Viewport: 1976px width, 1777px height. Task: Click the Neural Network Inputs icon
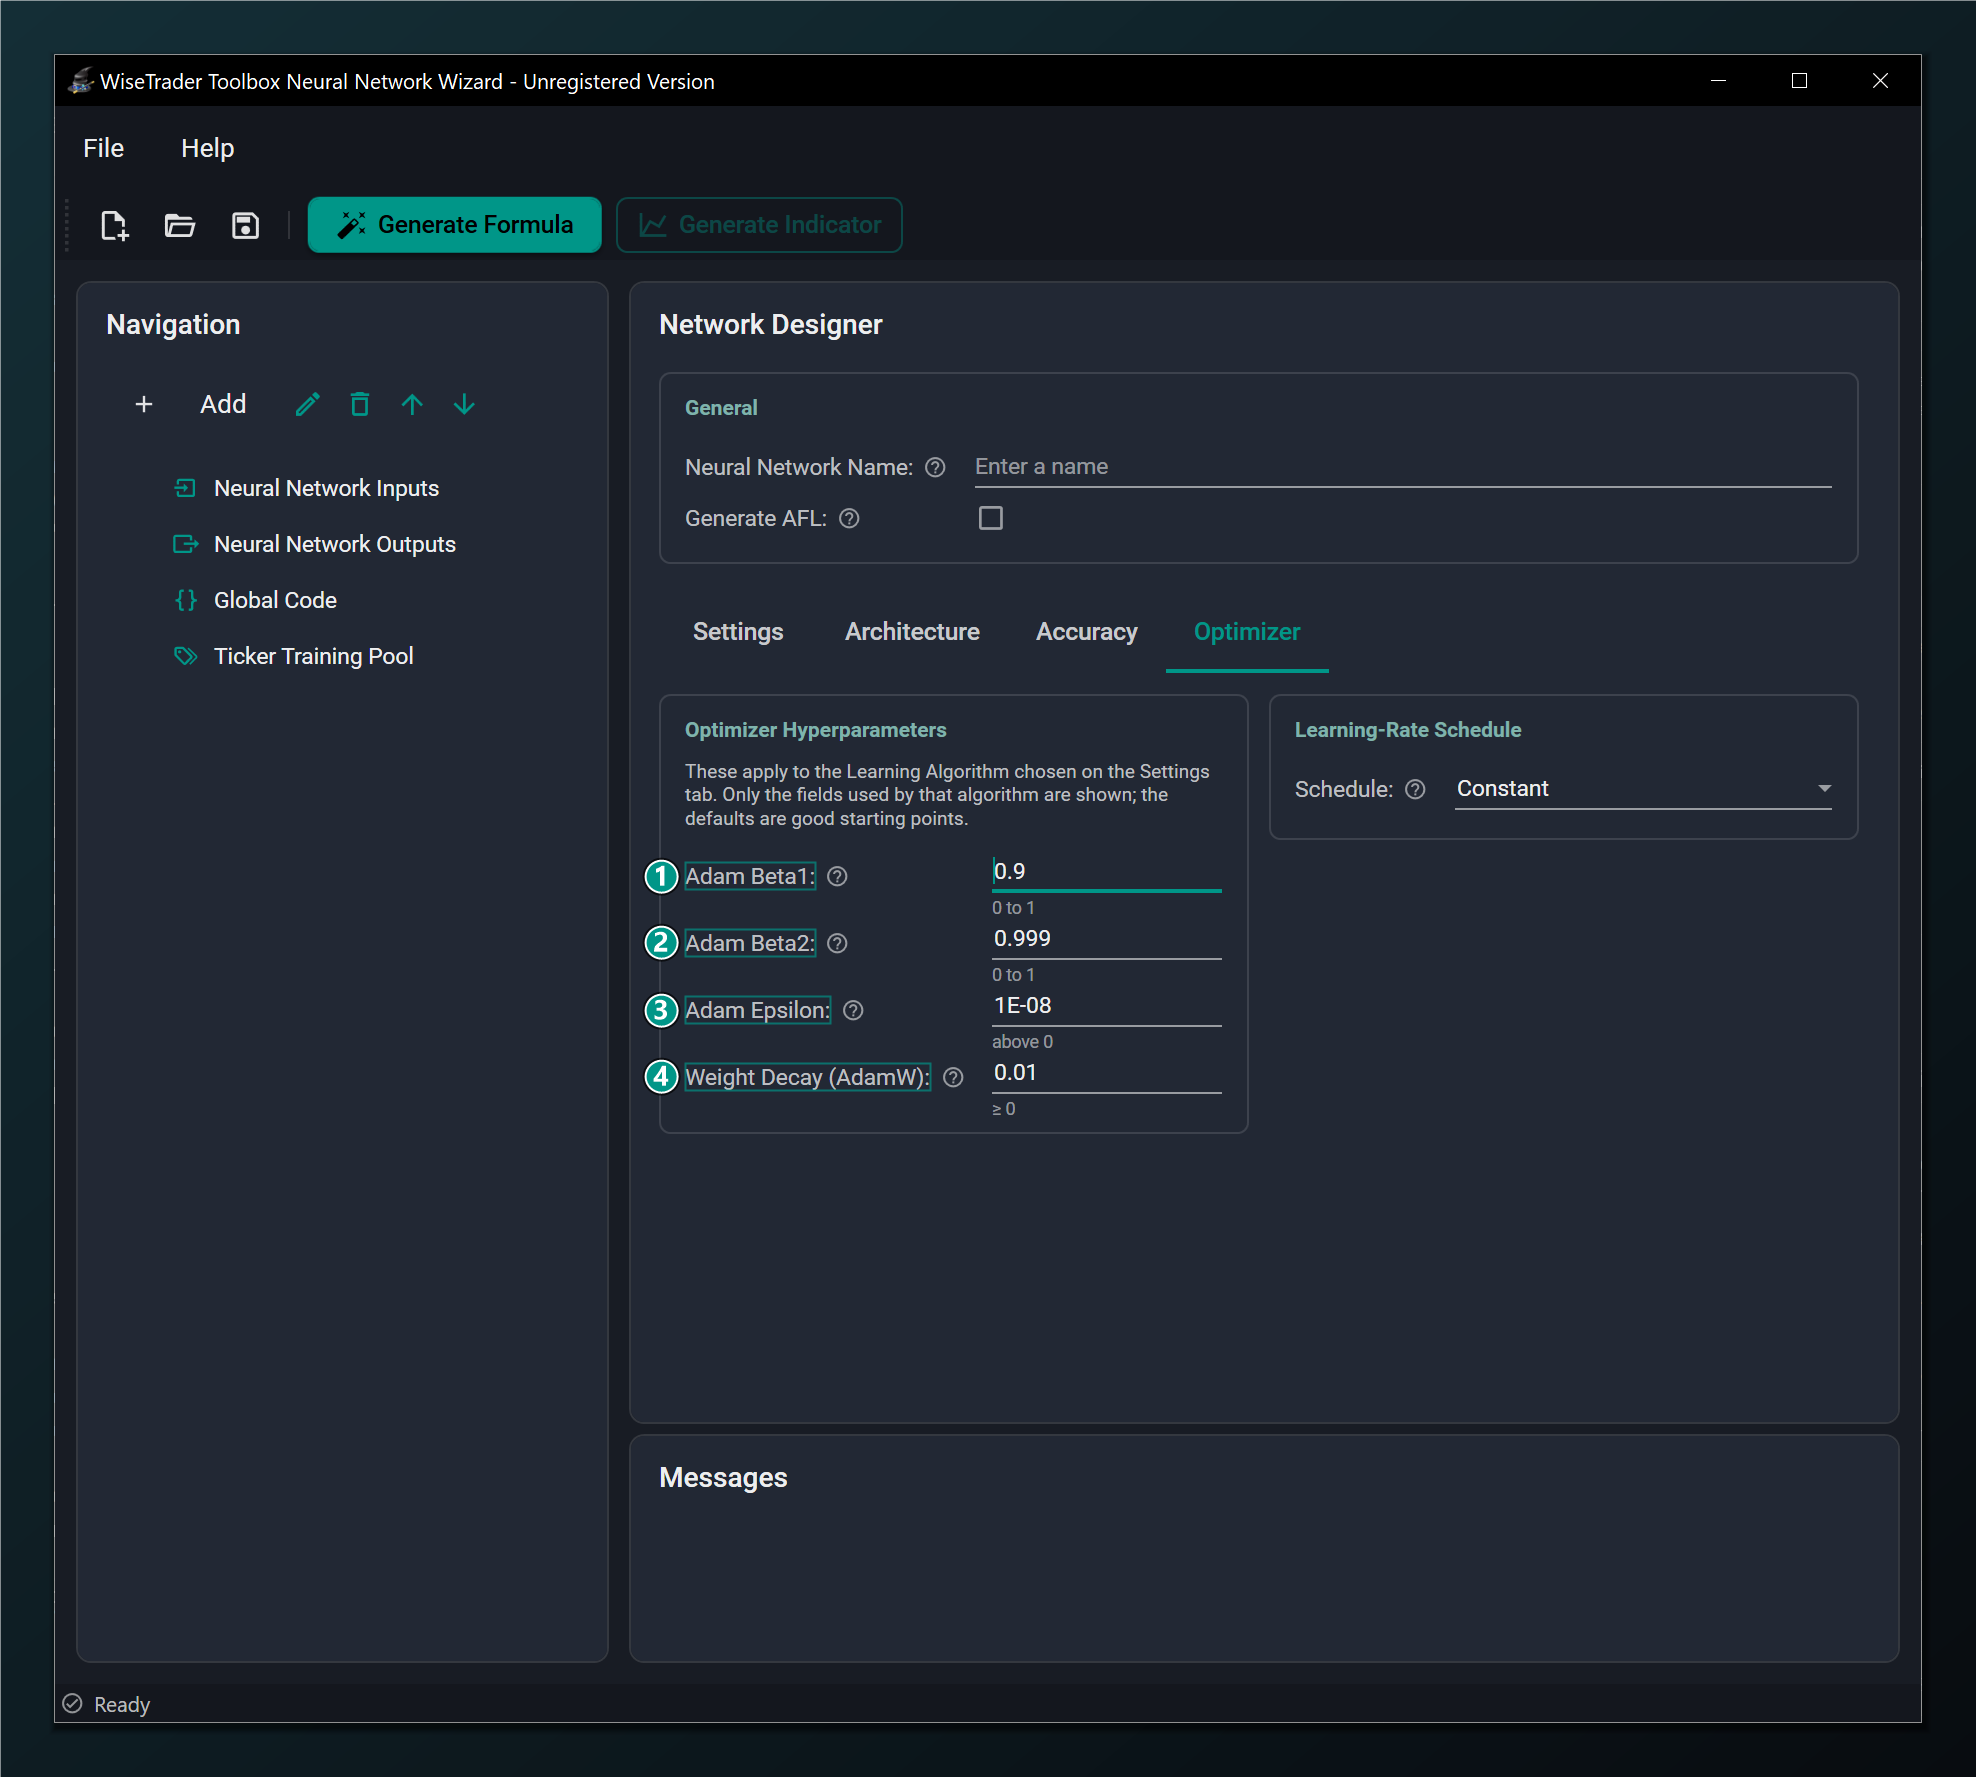pyautogui.click(x=185, y=488)
